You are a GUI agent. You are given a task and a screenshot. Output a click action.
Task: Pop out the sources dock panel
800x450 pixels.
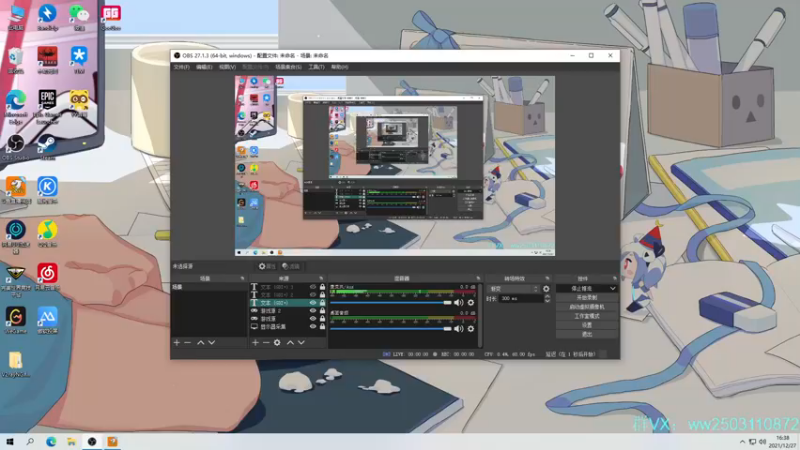(321, 279)
